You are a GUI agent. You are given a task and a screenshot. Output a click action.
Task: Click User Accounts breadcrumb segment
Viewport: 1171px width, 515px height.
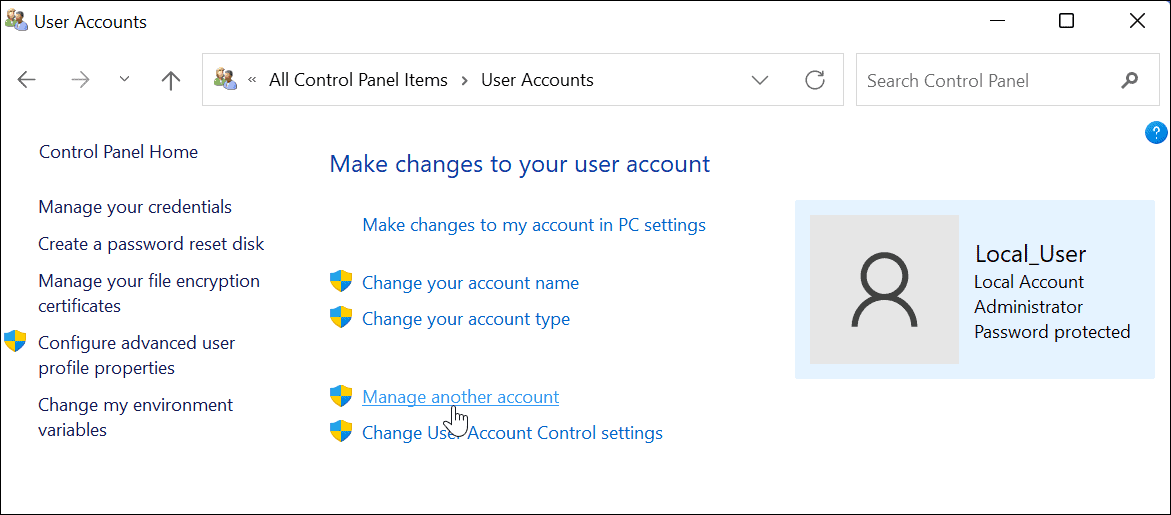click(x=537, y=80)
